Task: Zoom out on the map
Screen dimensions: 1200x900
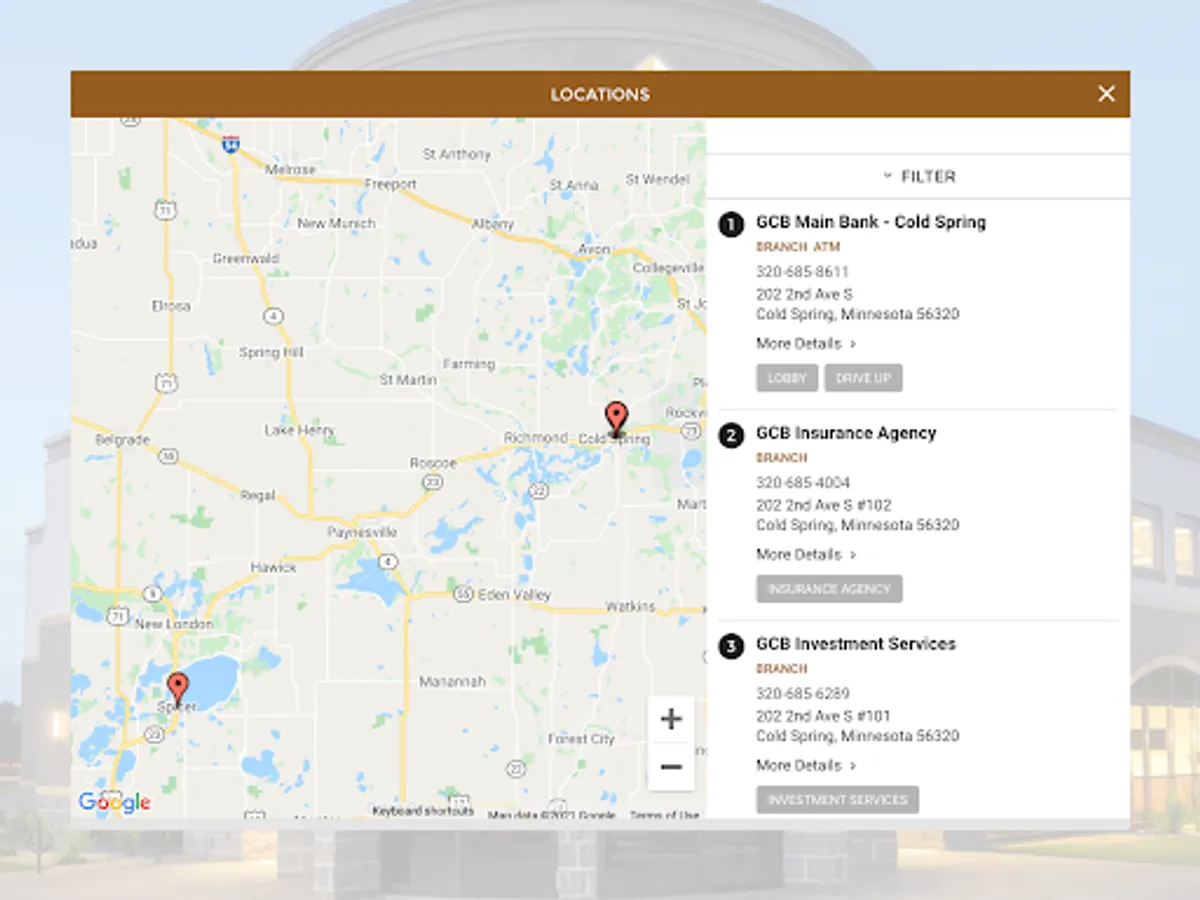Action: [x=671, y=767]
